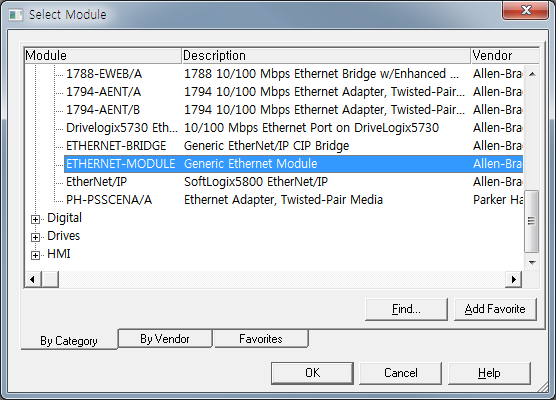This screenshot has height=400, width=556.
Task: Expand the Digital category tree node
Action: click(35, 220)
